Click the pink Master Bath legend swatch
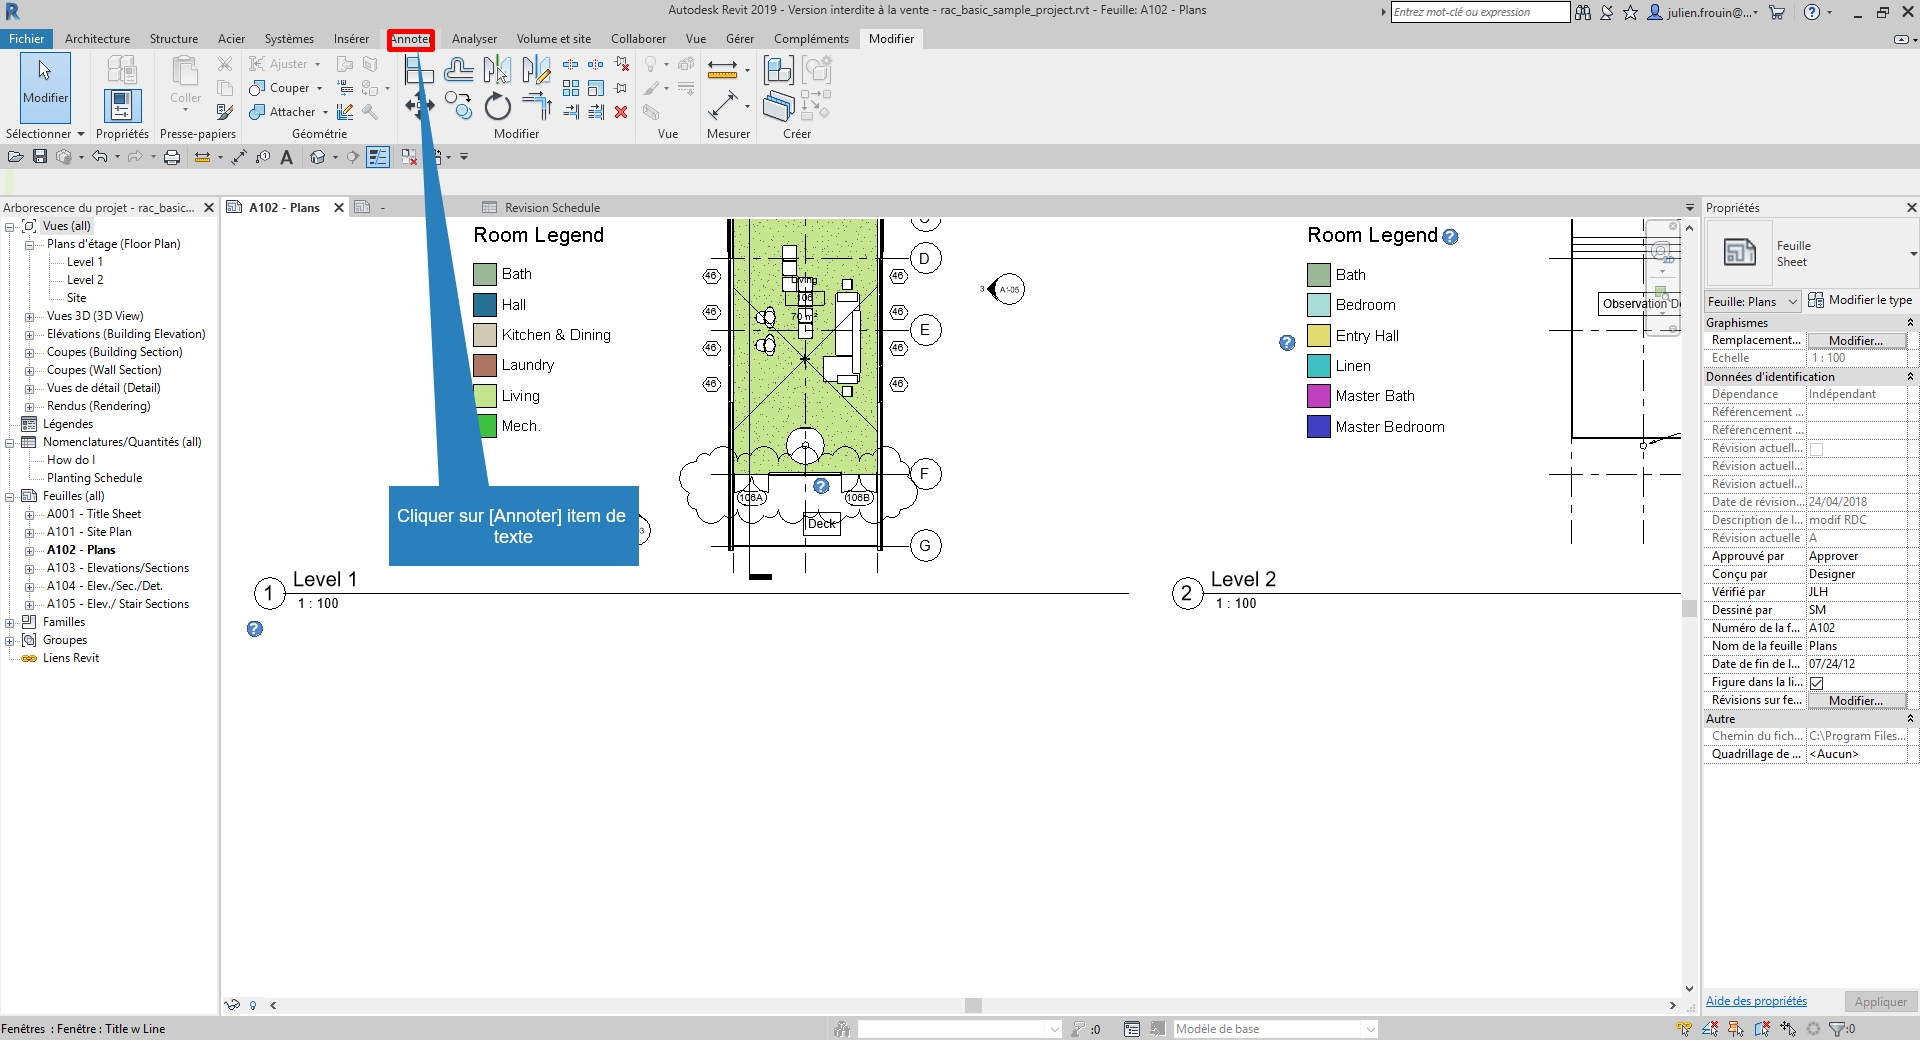 coord(1319,397)
